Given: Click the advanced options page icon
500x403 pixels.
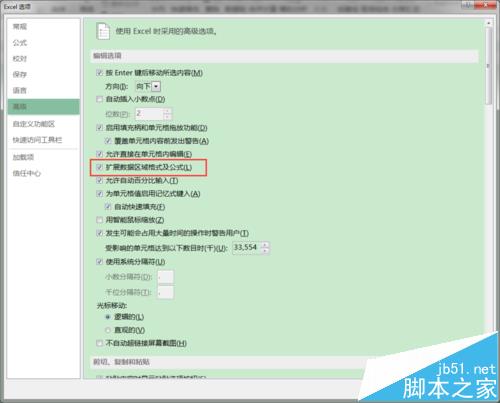Looking at the screenshot, I should coord(103,31).
